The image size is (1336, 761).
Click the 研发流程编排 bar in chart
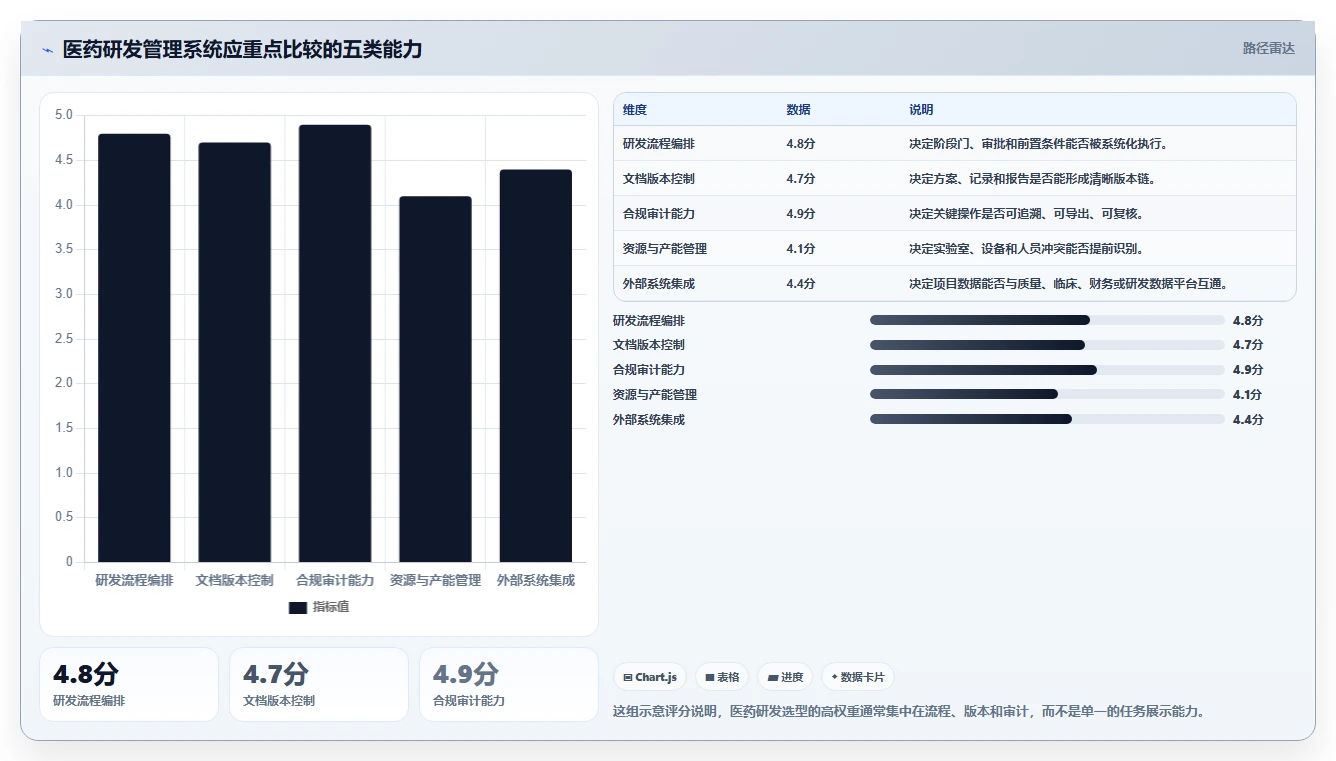pos(134,348)
